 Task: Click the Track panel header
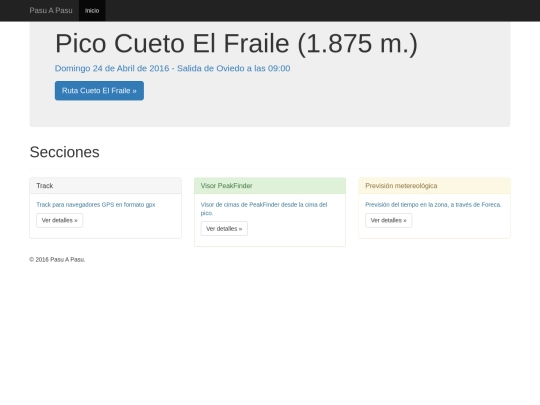point(105,186)
